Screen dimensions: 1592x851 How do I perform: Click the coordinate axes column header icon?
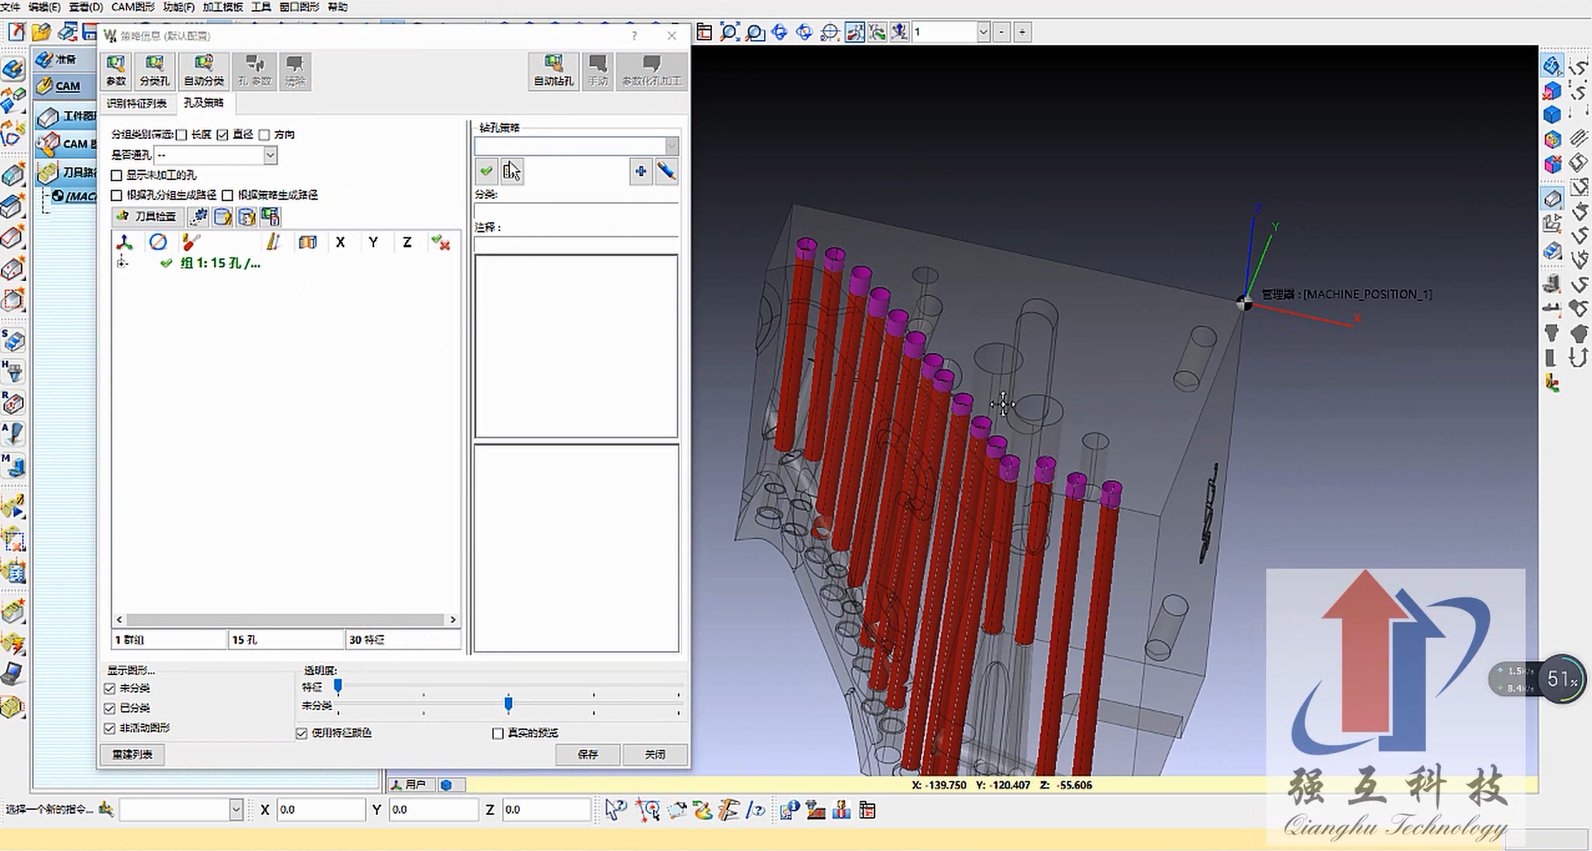click(x=124, y=242)
